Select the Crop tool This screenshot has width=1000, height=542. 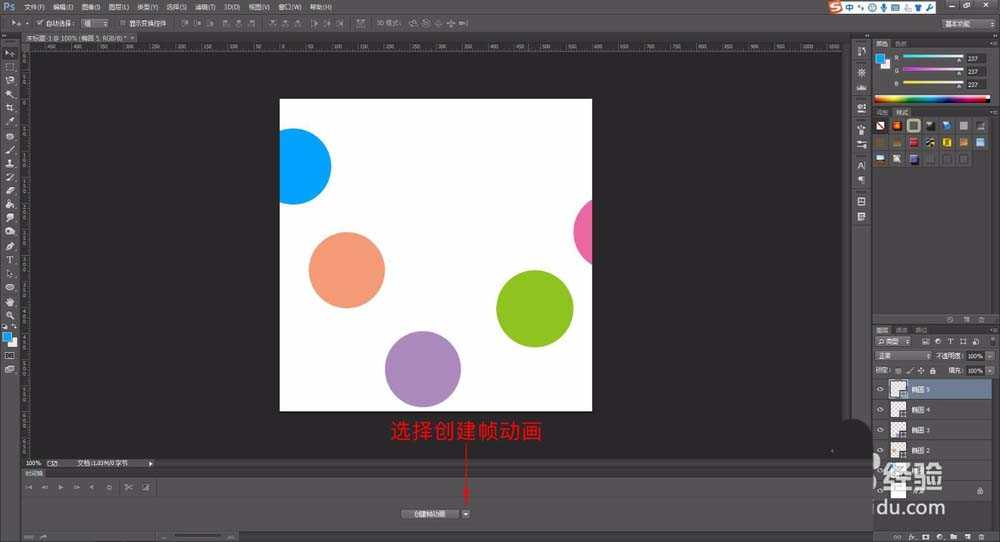click(10, 107)
